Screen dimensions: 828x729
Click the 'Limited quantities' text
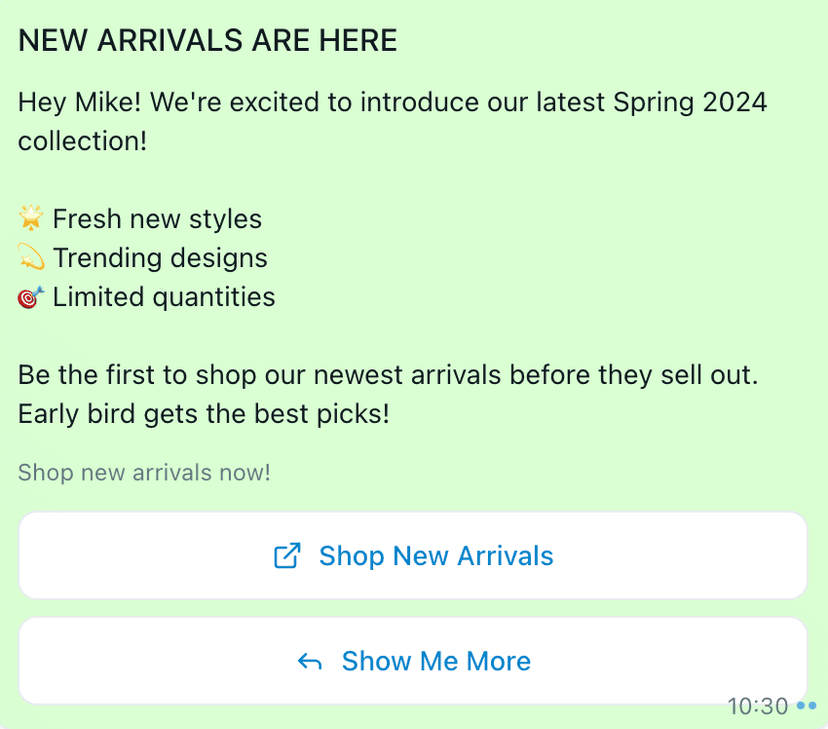164,297
